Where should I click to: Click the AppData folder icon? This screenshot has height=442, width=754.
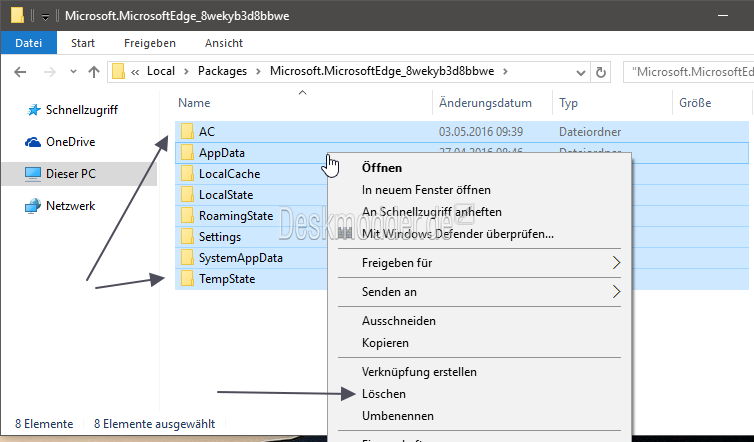tap(187, 152)
